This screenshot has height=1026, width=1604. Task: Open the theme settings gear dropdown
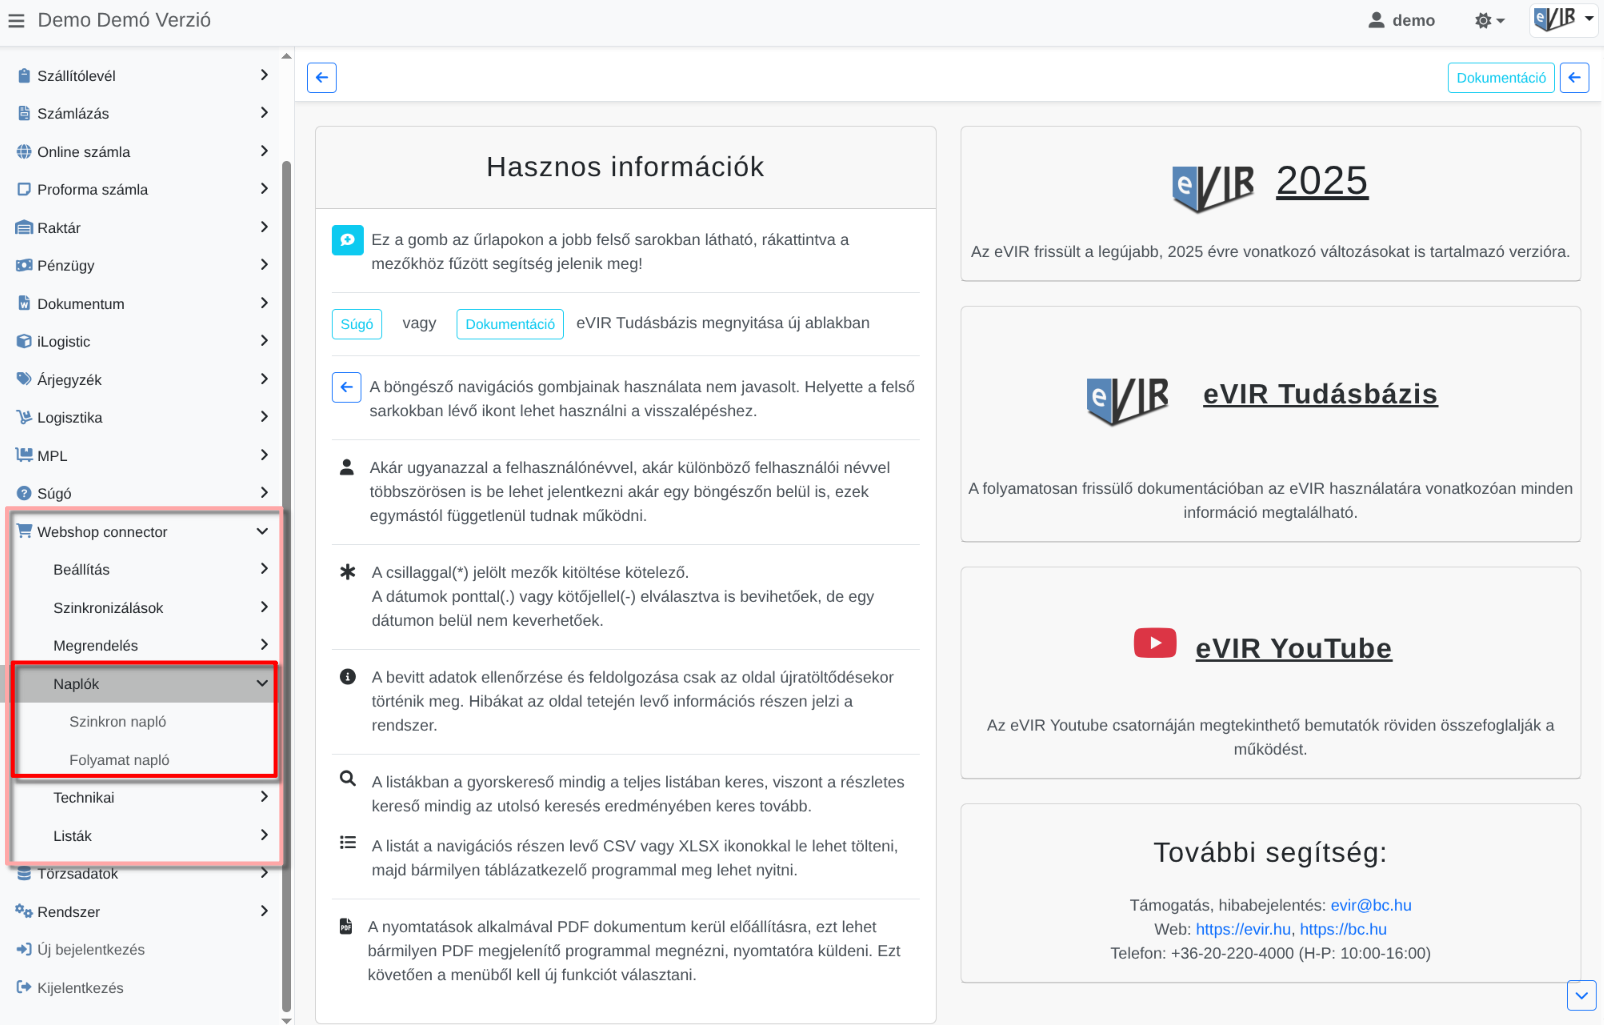[1488, 21]
